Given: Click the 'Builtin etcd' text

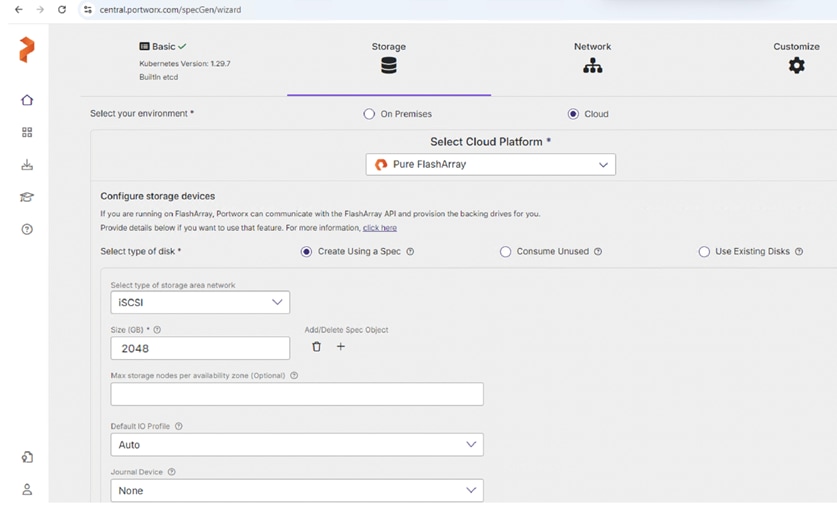Looking at the screenshot, I should (x=159, y=77).
